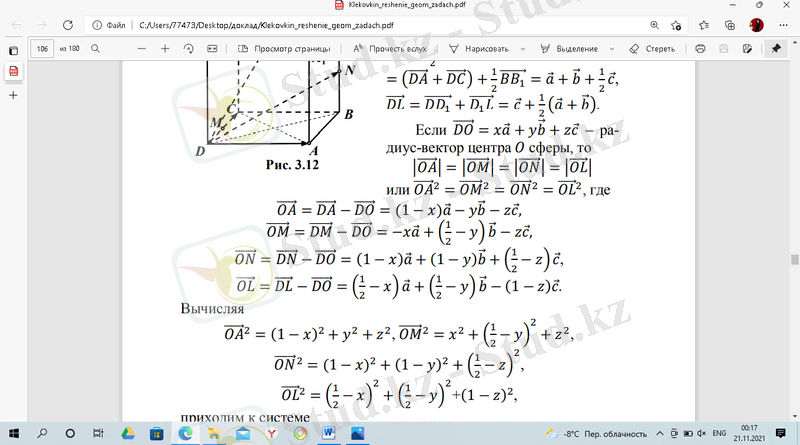Click the vertical scrollbar thumb
Viewport: 800px width, 445px height.
(x=794, y=259)
